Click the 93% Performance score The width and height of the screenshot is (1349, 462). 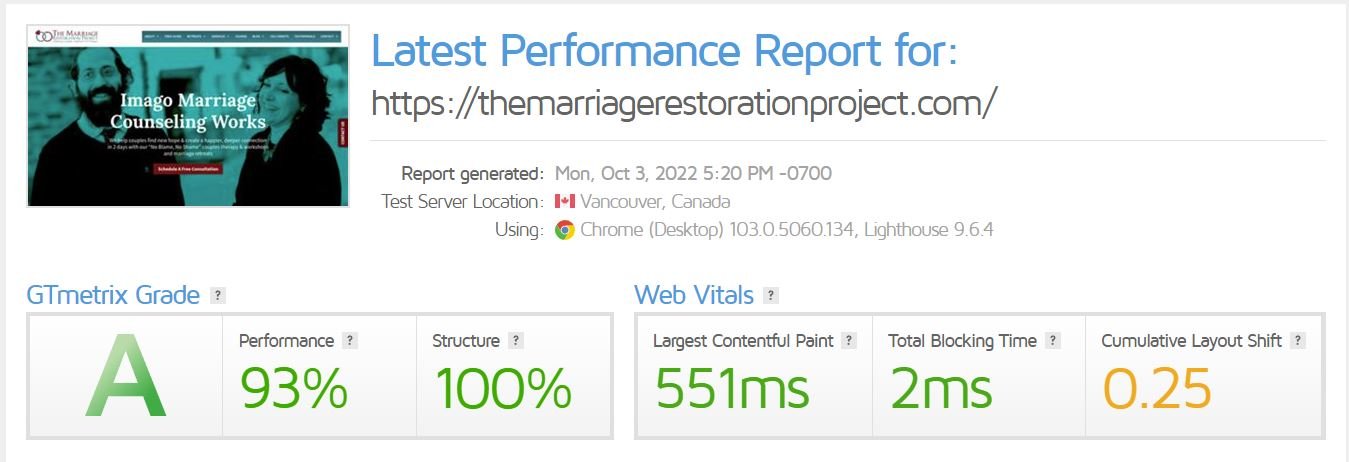[293, 388]
